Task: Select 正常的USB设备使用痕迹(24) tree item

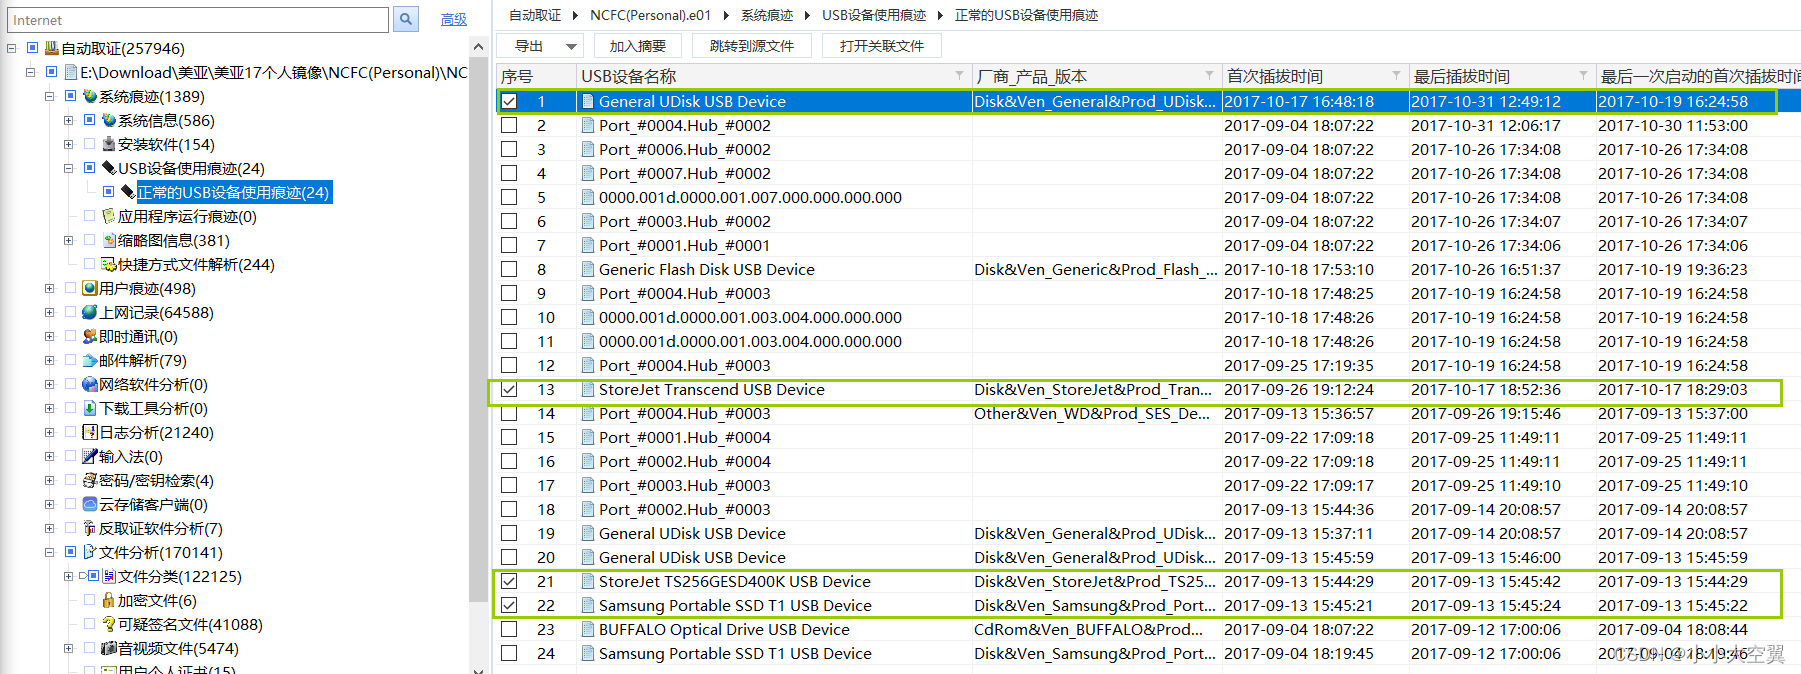Action: pyautogui.click(x=233, y=192)
